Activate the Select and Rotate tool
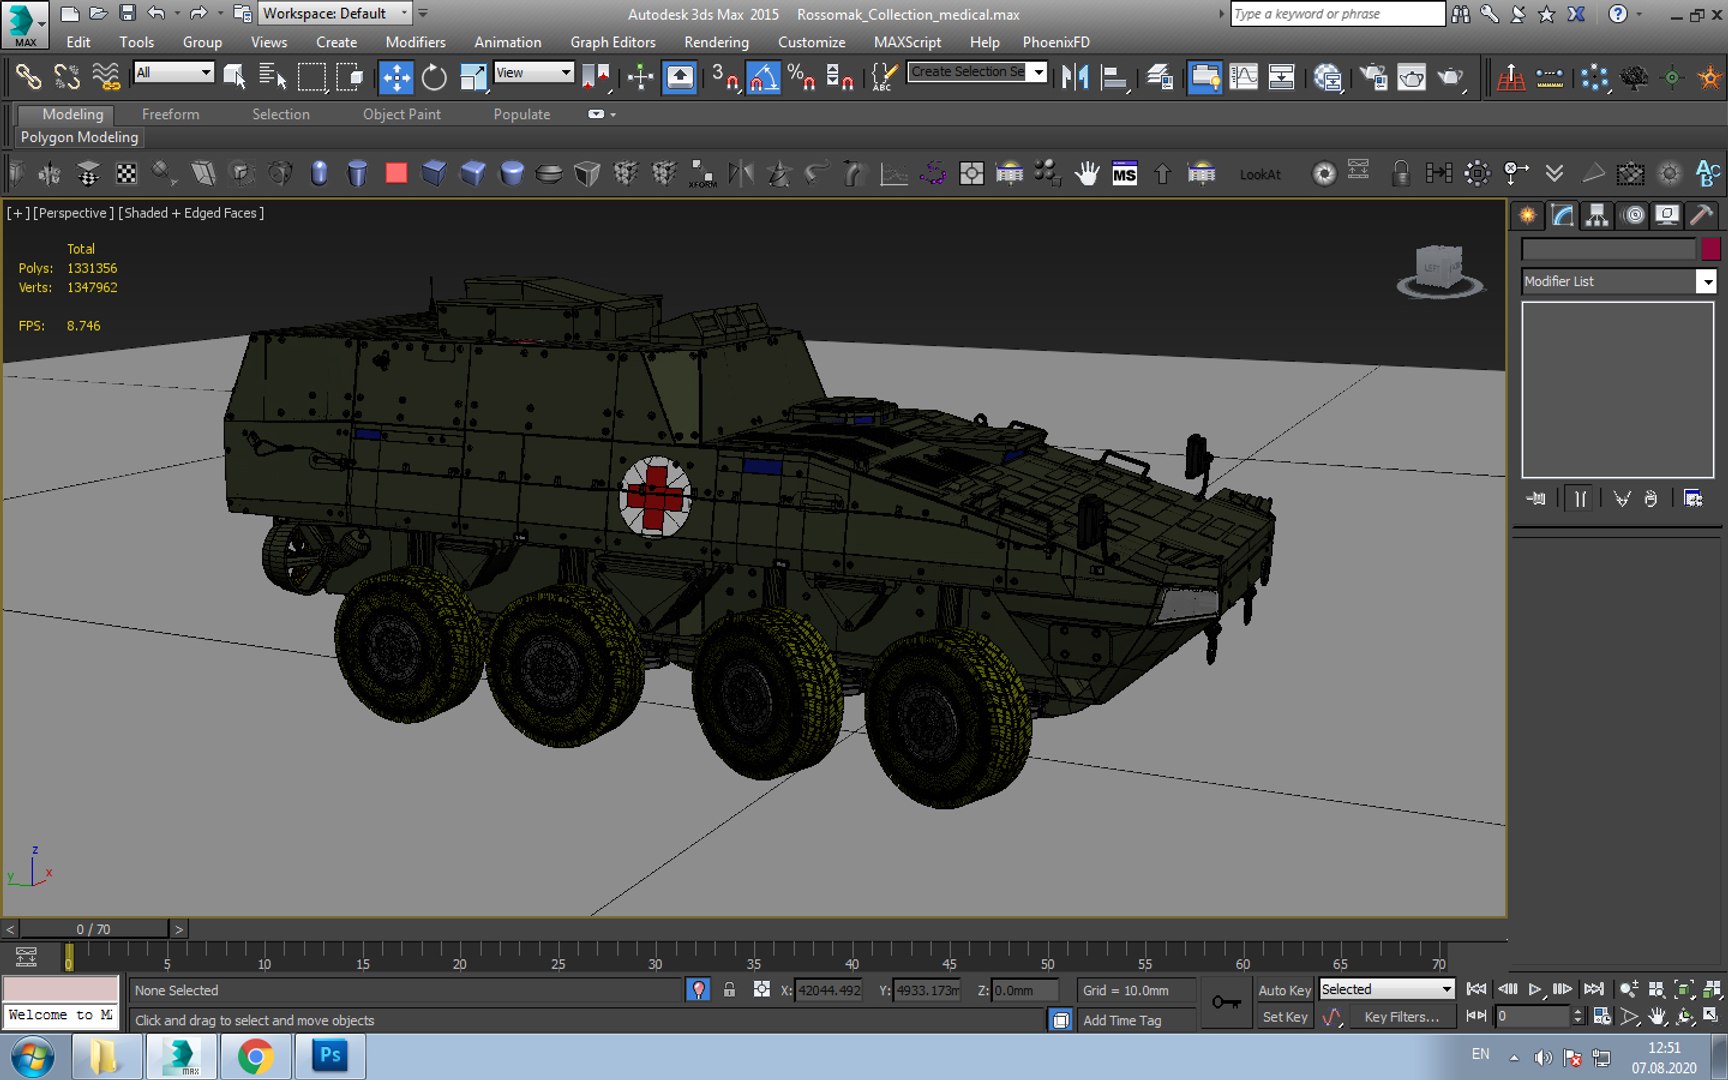The height and width of the screenshot is (1080, 1728). [x=434, y=77]
